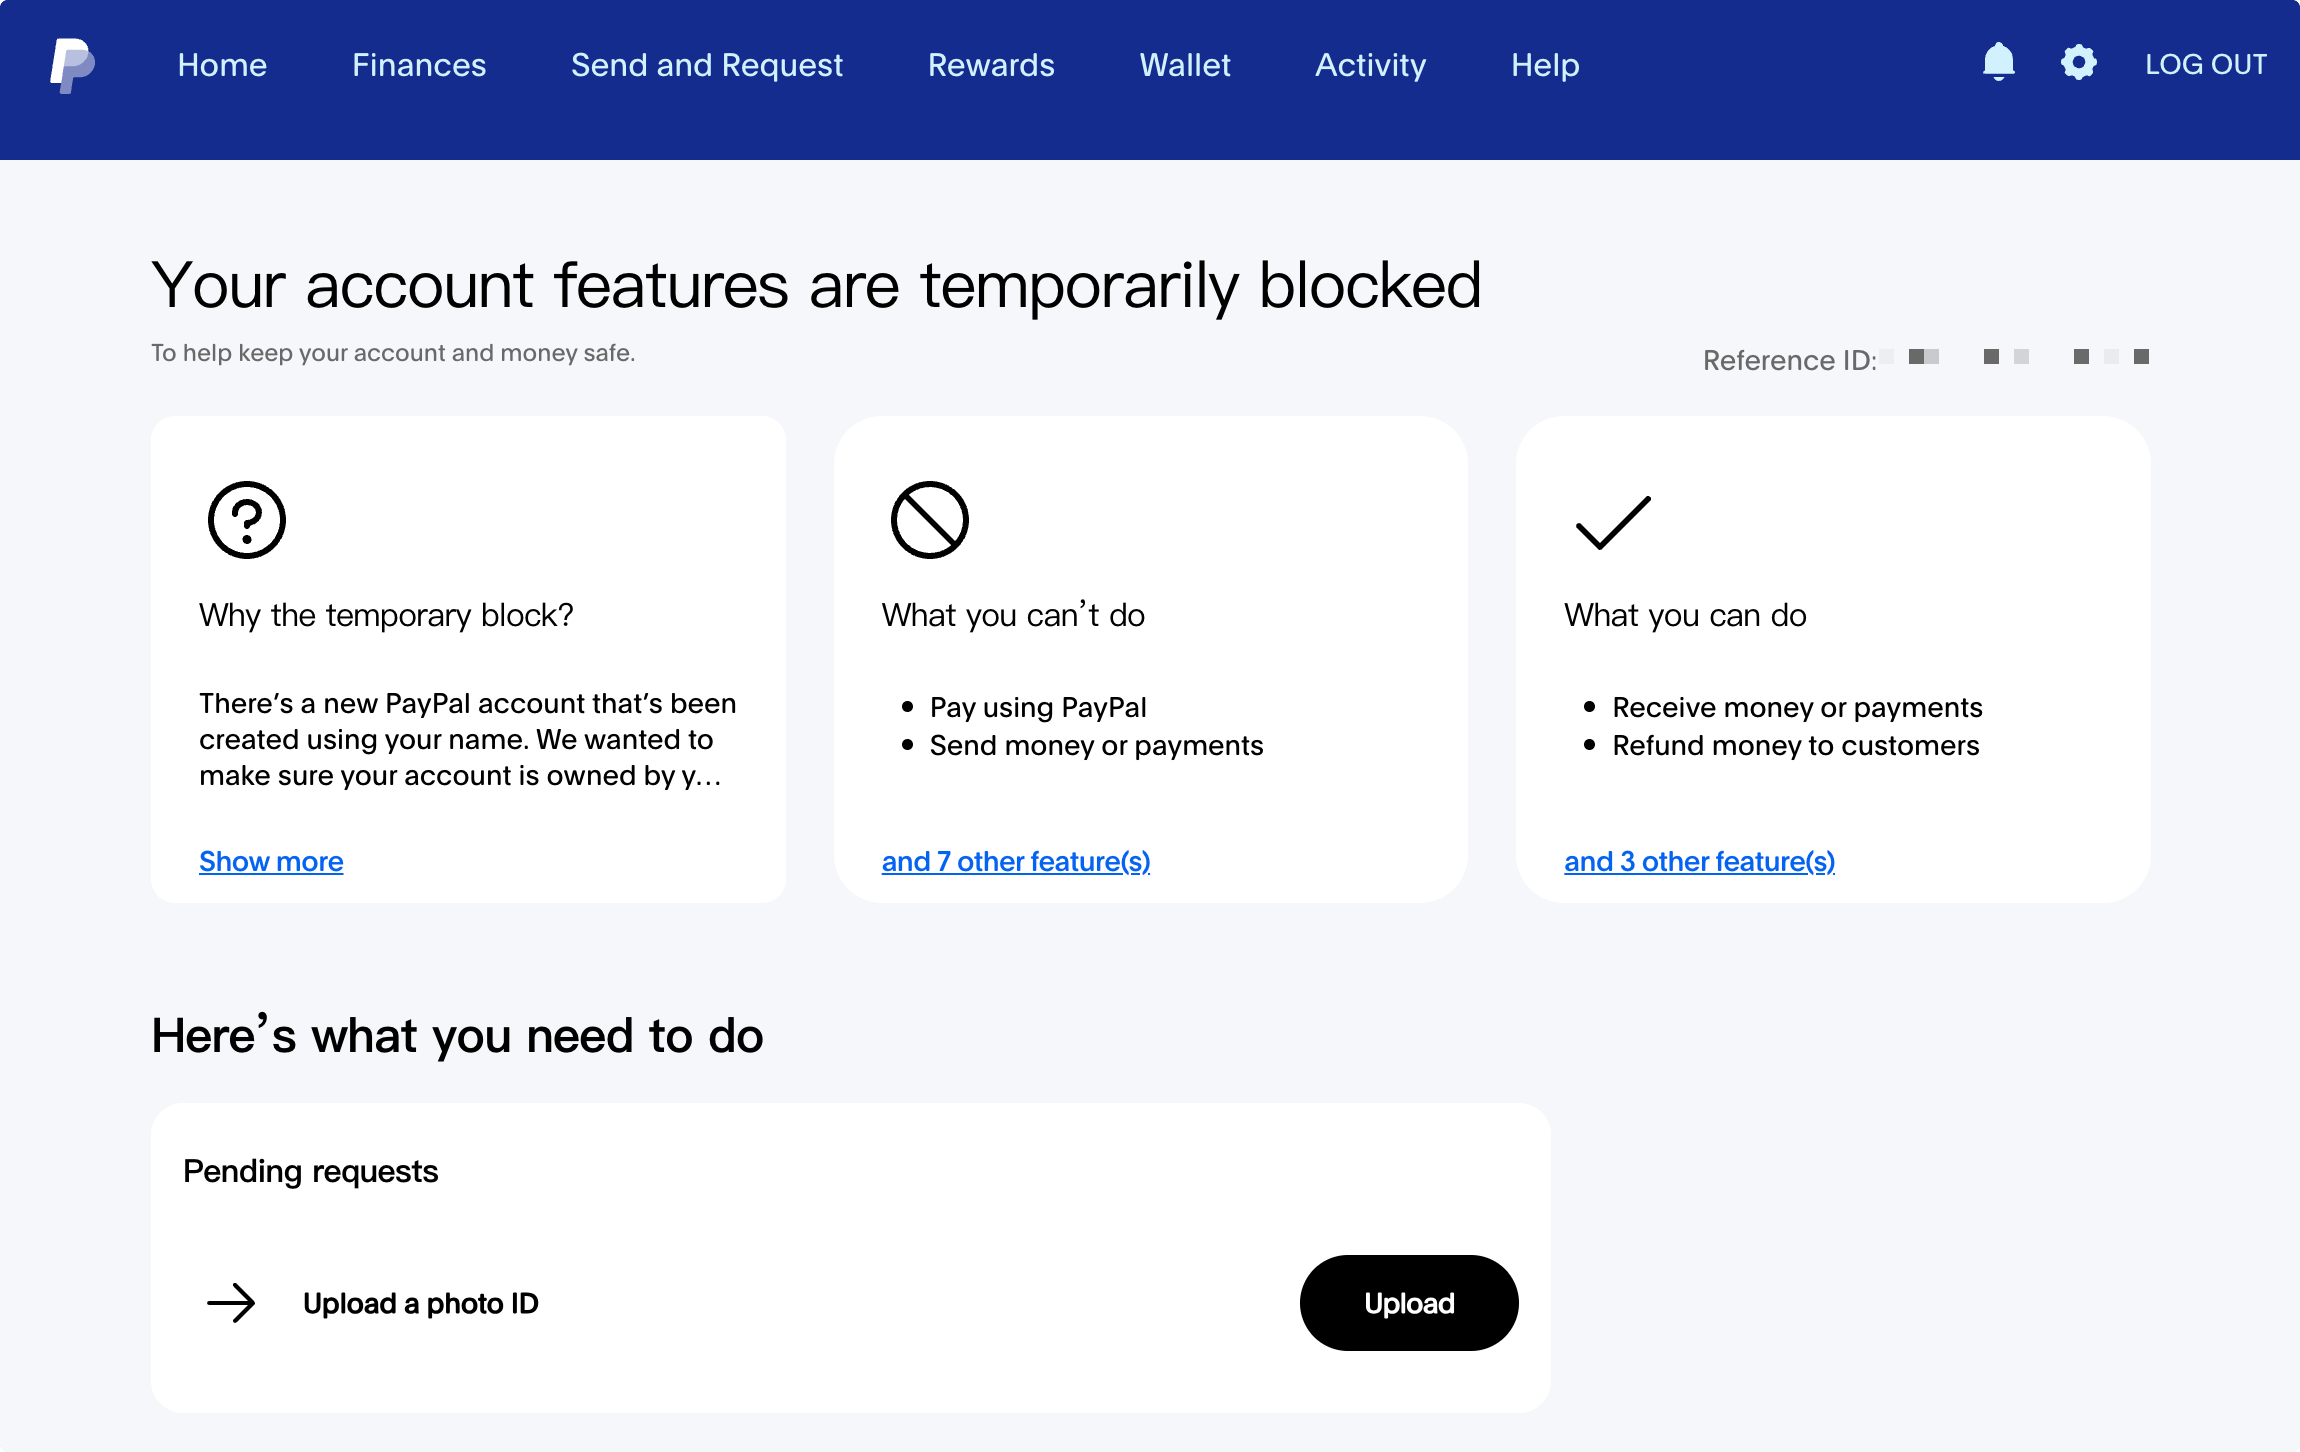Go to the Home menu
The width and height of the screenshot is (2300, 1452).
tap(222, 65)
